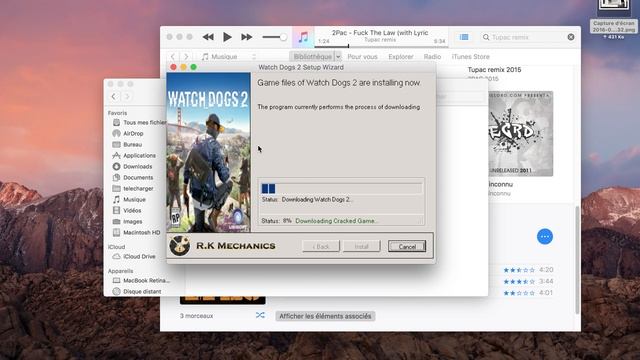Switch to the Pour vous tab

pyautogui.click(x=362, y=56)
